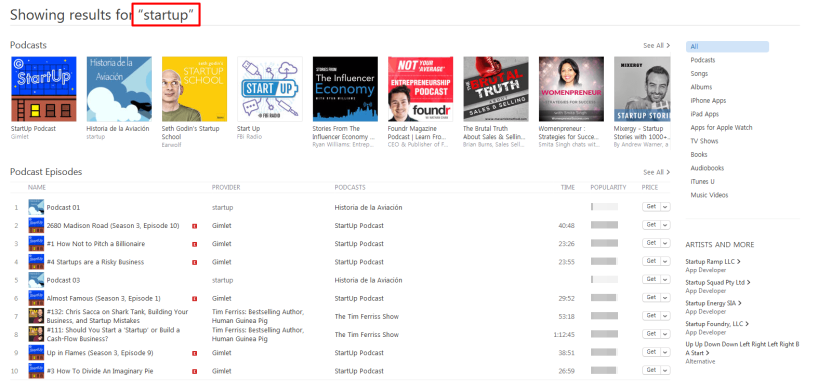Image resolution: width=831 pixels, height=391 pixels.
Task: Open Get dropdown arrow for episode #132 Chris Sacca
Action: coord(665,315)
